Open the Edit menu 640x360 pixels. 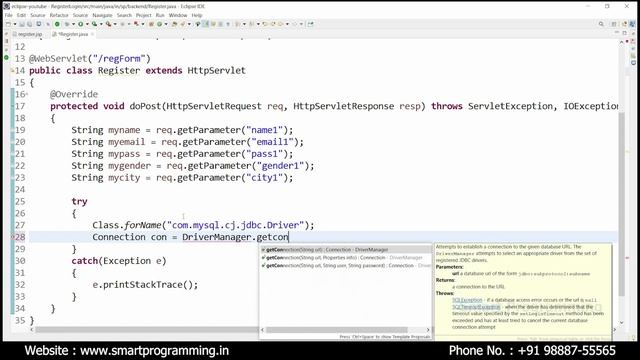point(21,15)
